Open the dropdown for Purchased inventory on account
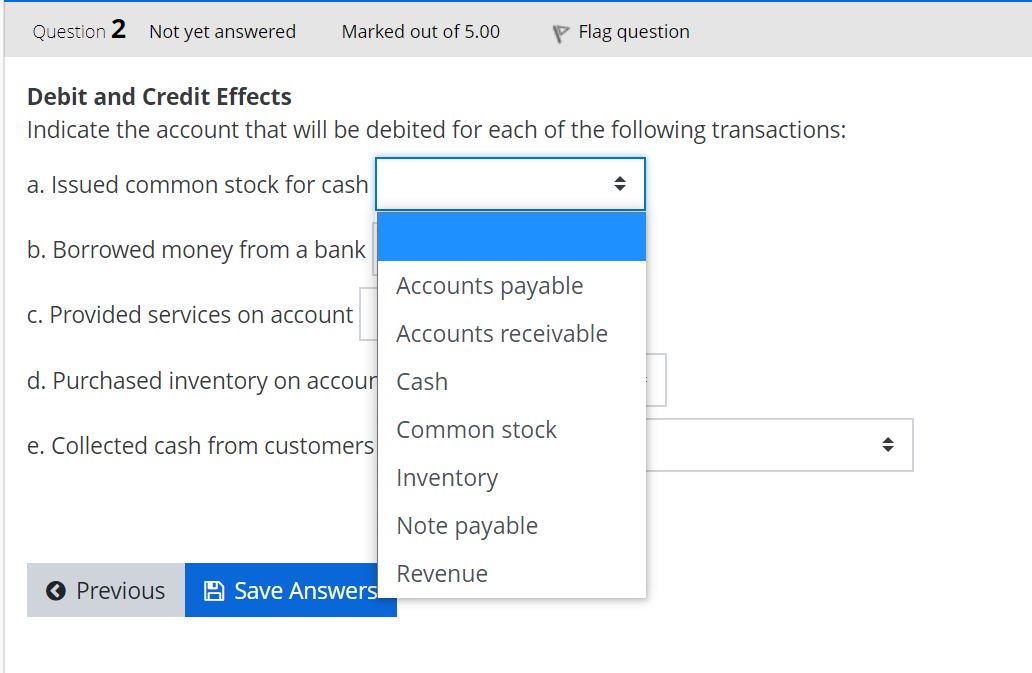Viewport: 1032px width, 673px height. (x=655, y=379)
